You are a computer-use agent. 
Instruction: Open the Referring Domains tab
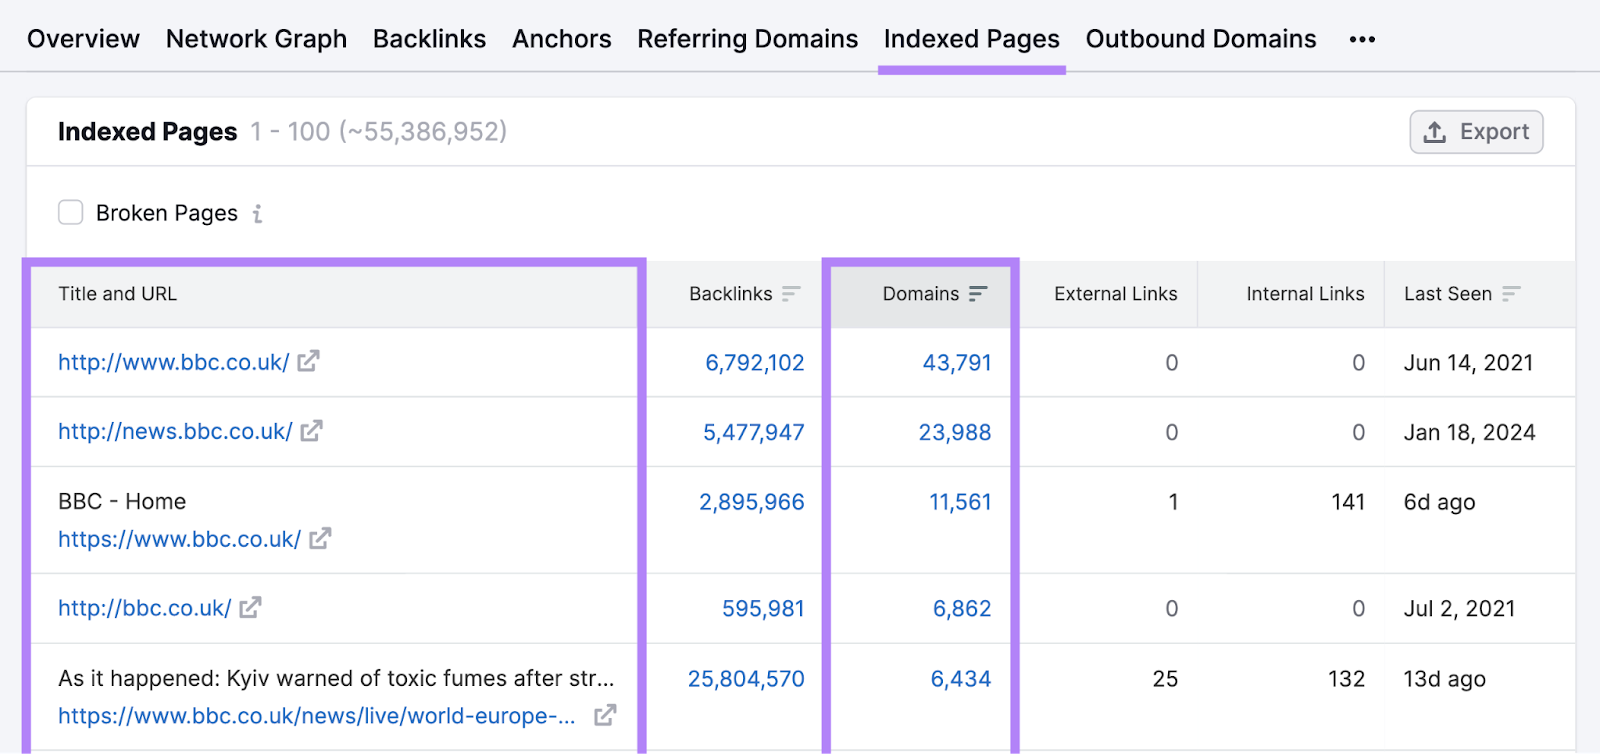click(x=747, y=39)
